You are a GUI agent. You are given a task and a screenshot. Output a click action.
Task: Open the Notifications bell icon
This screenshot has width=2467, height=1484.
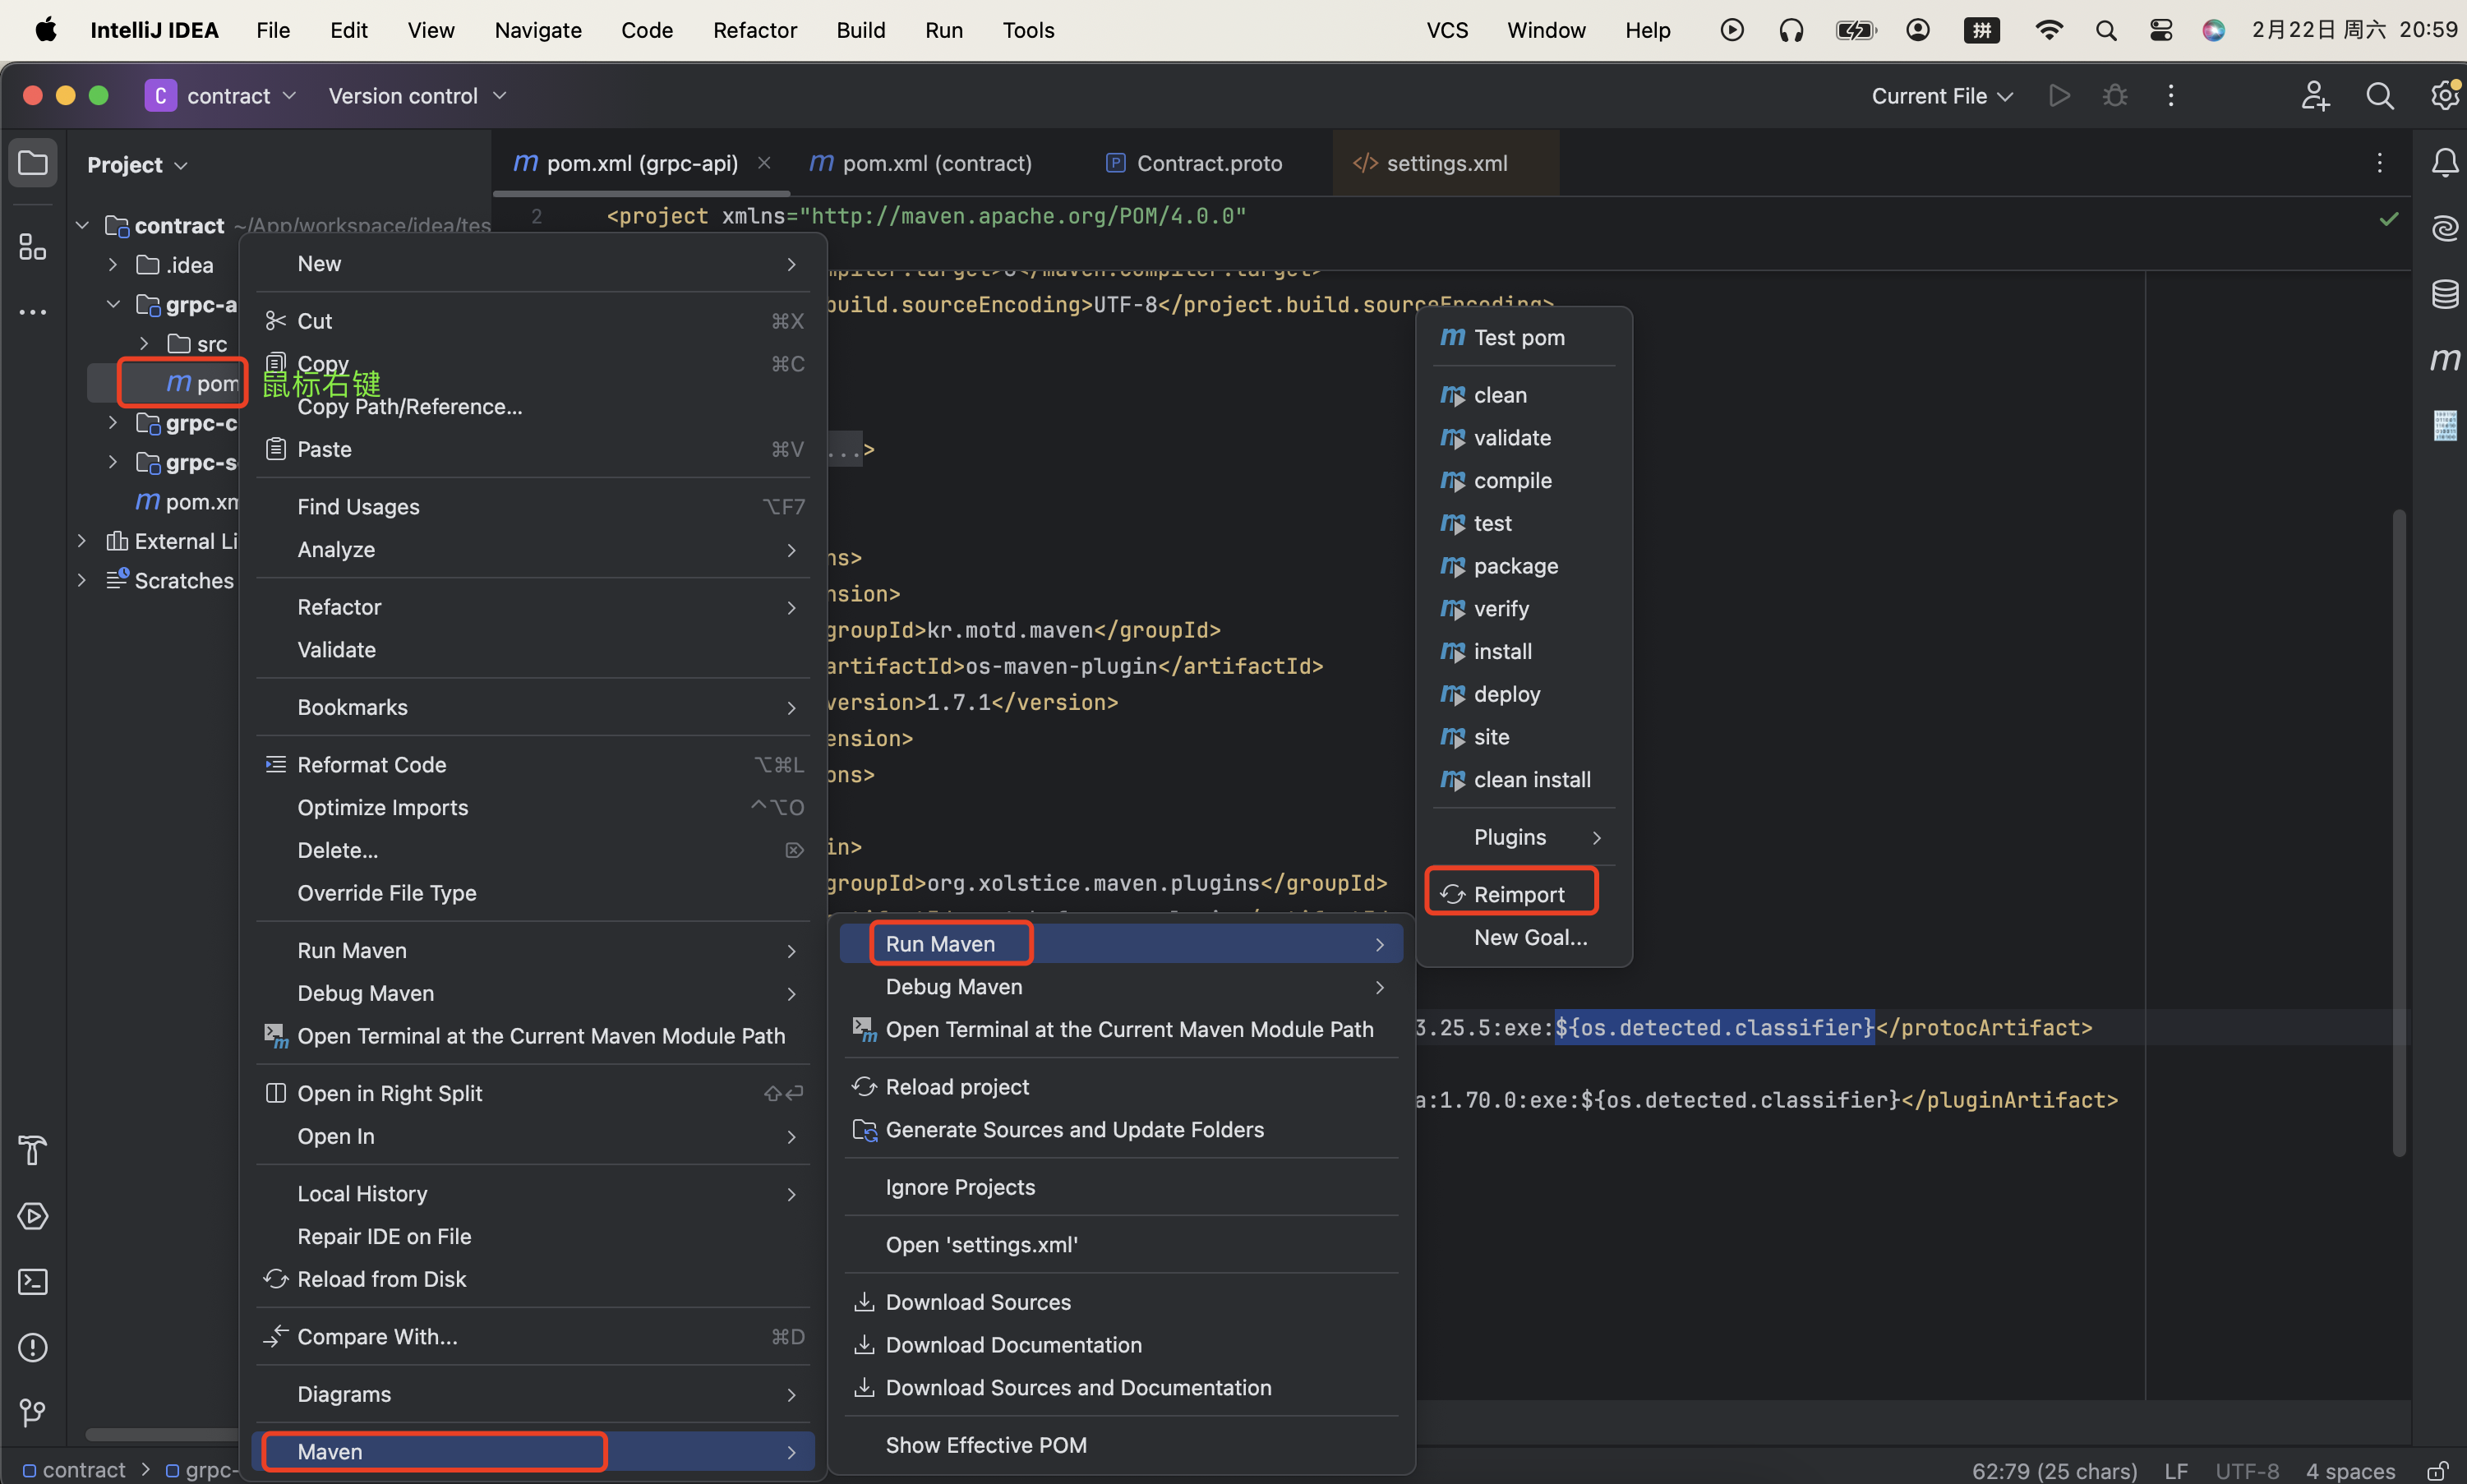coord(2444,163)
